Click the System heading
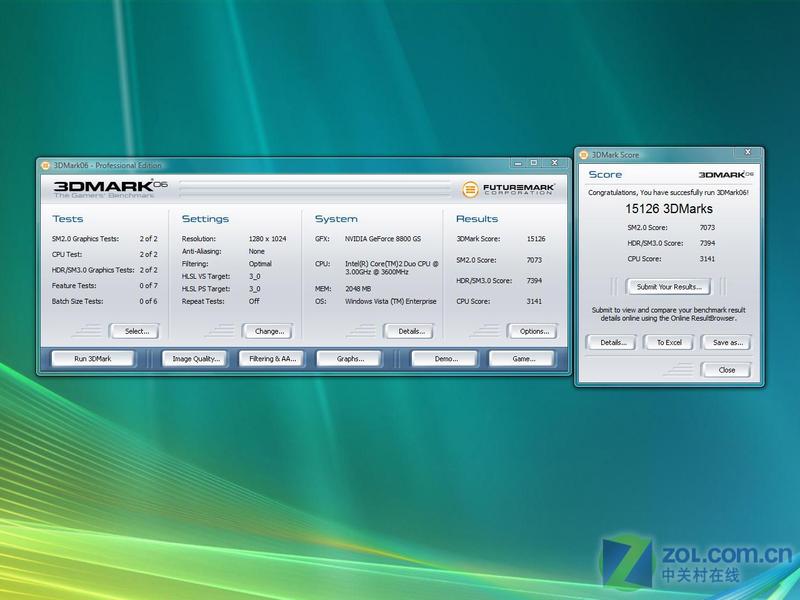The image size is (800, 600). point(336,219)
